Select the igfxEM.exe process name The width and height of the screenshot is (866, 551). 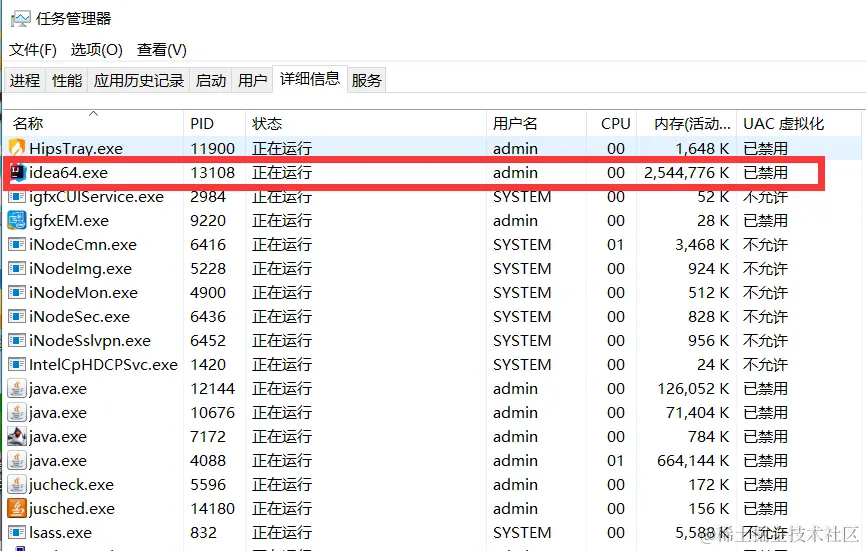[x=69, y=221]
